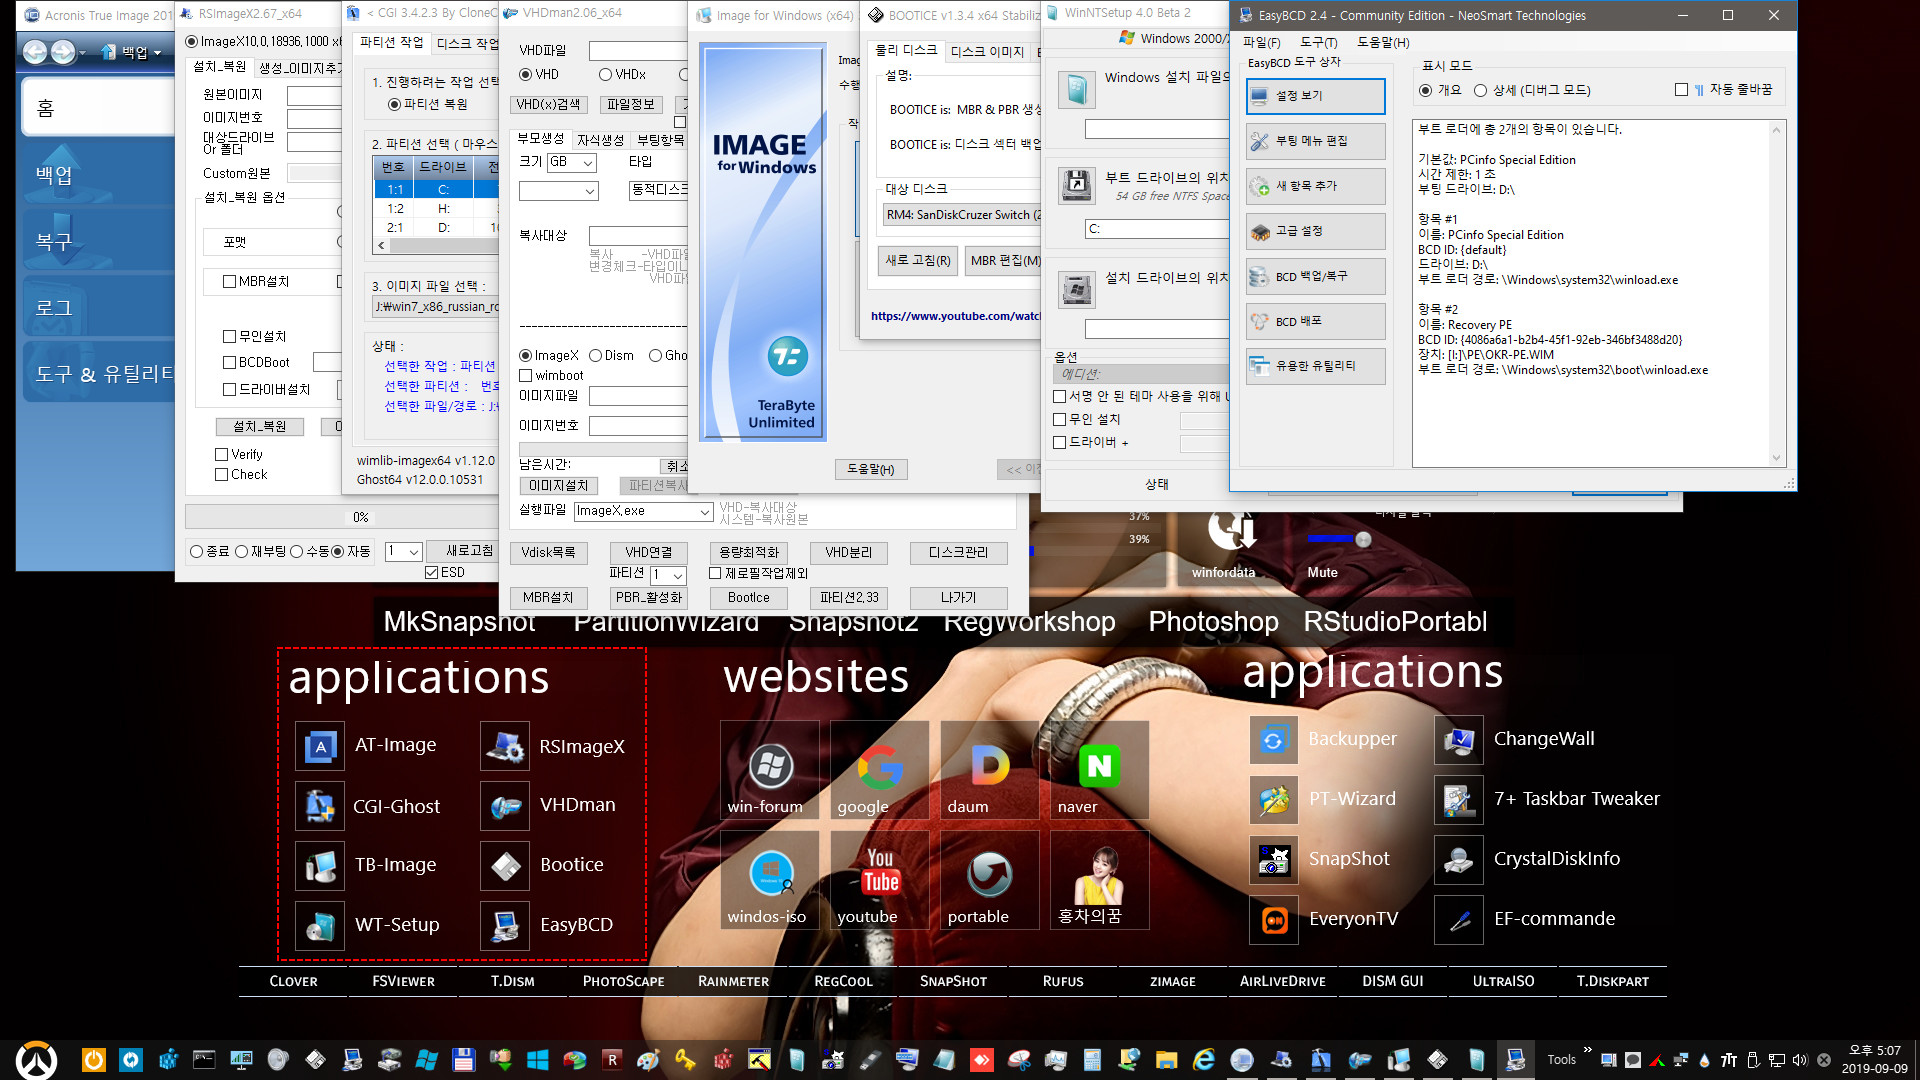Click 새로 고침(R) button in BOOTICE

click(x=917, y=260)
